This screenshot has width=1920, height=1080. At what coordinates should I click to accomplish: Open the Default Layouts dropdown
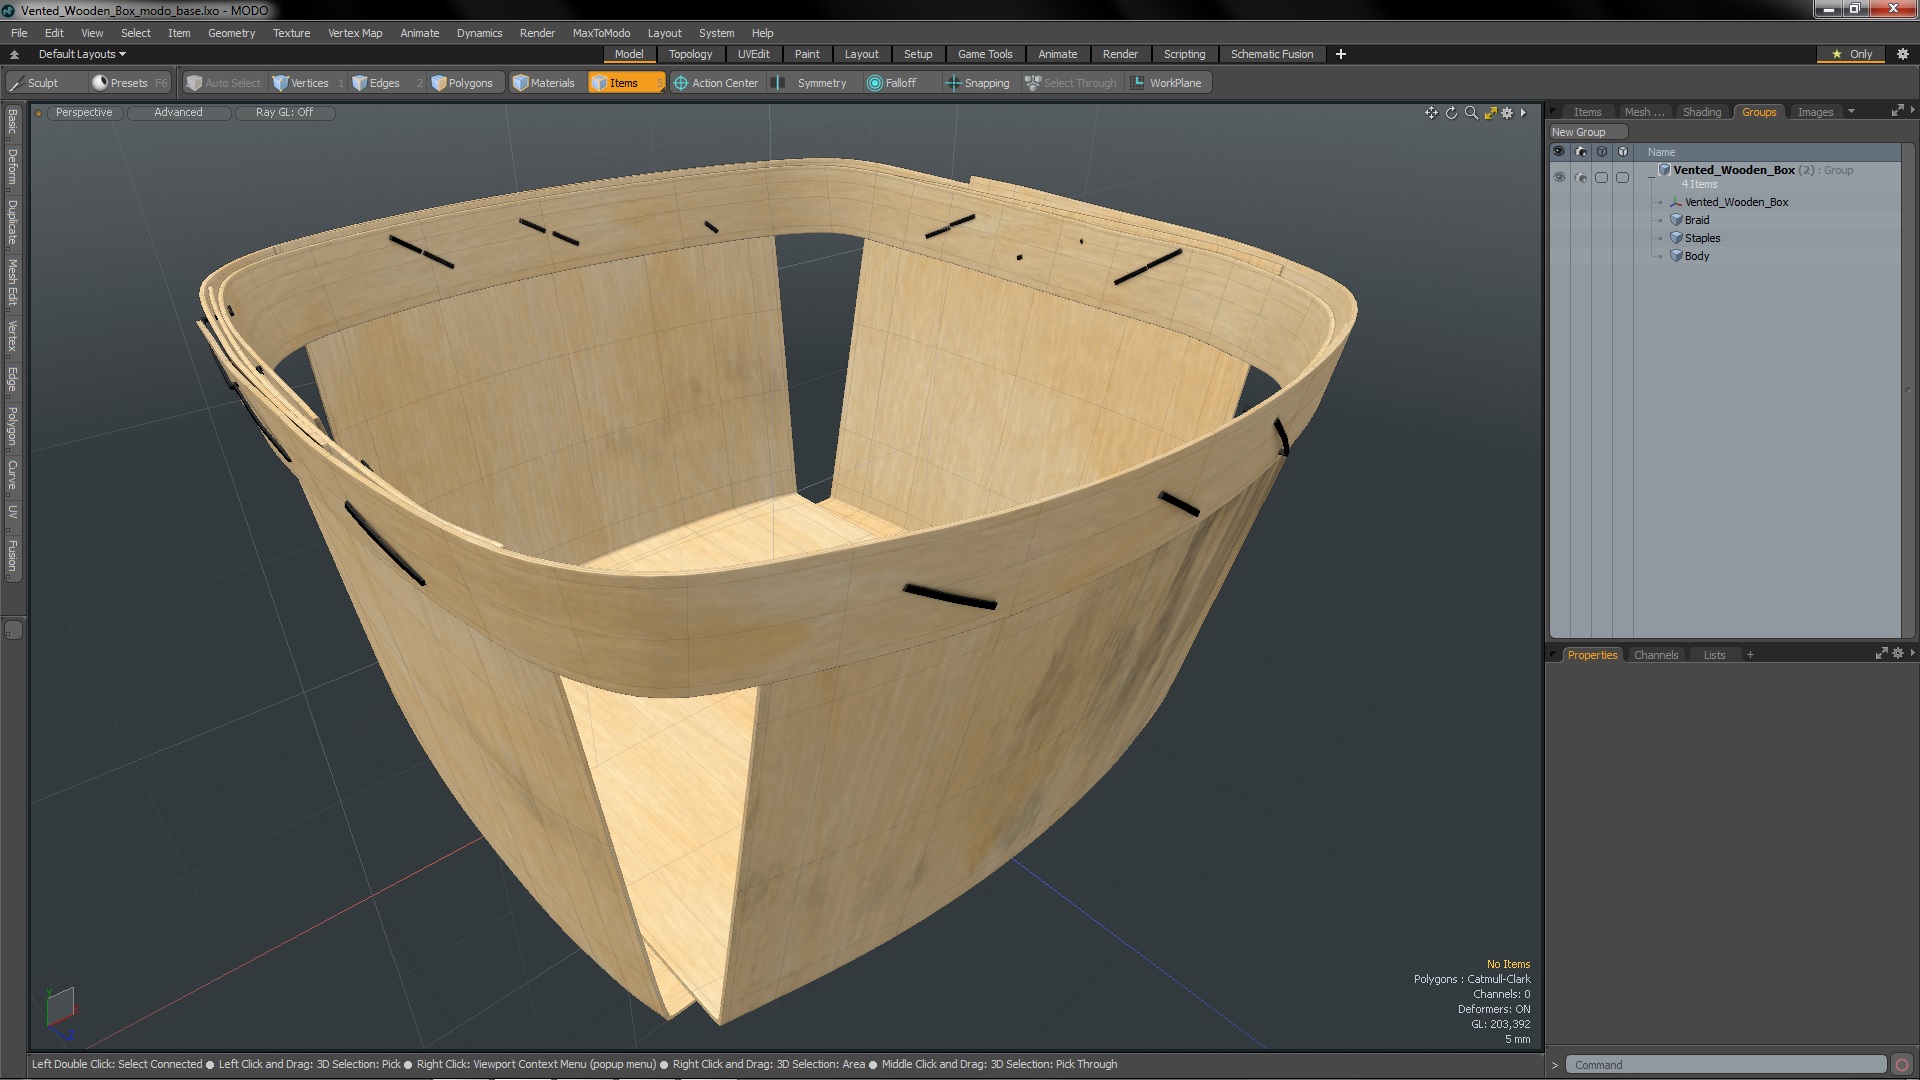79,53
